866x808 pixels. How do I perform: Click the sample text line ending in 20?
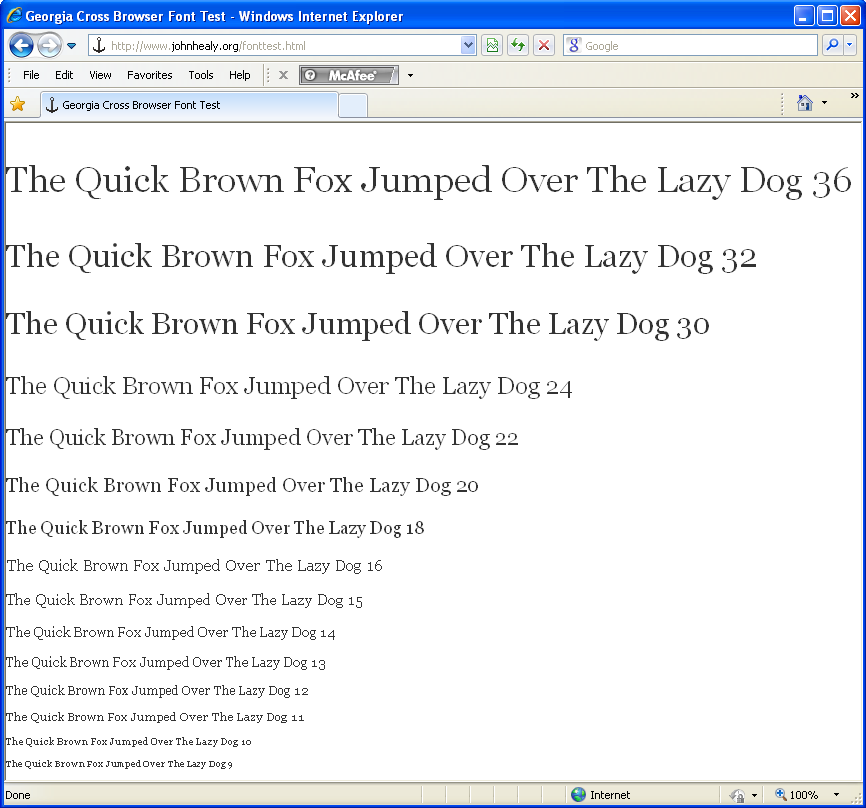[242, 485]
